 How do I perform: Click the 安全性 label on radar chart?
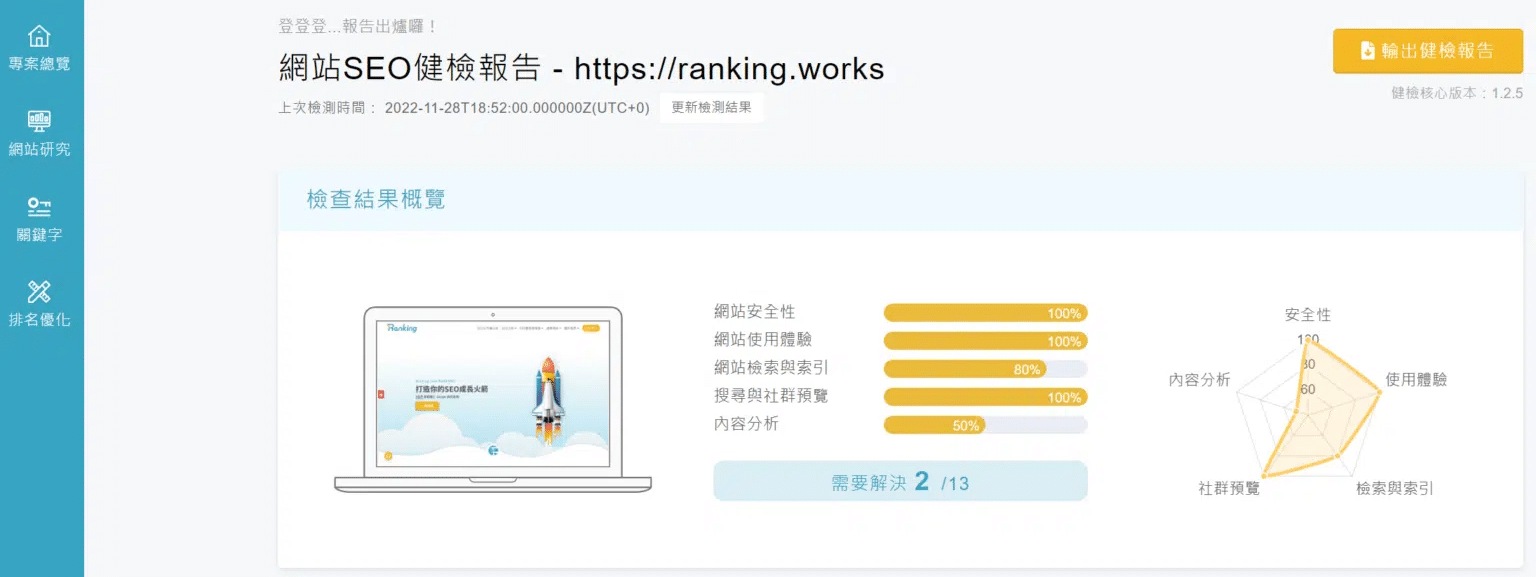point(1307,315)
